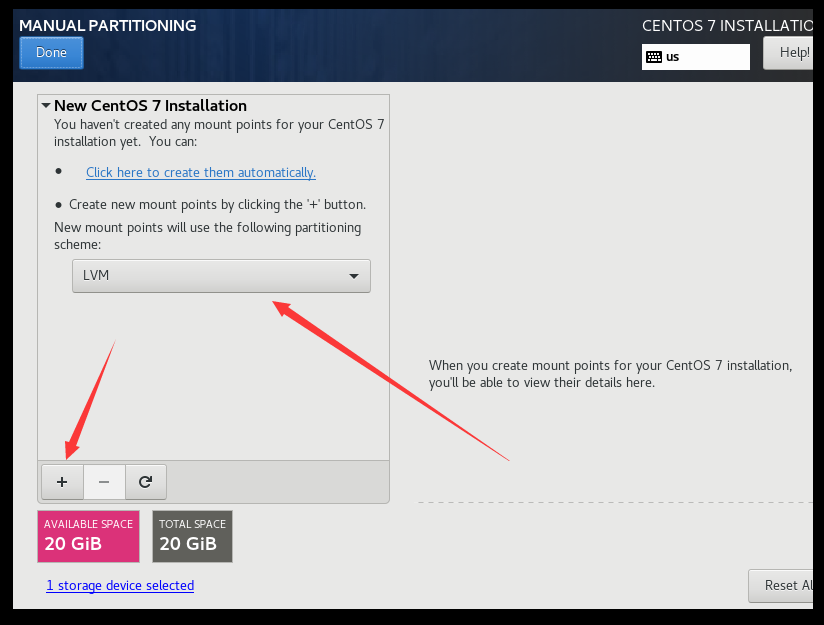Click the MANUAL PARTITIONING heading
824x625 pixels.
(108, 25)
